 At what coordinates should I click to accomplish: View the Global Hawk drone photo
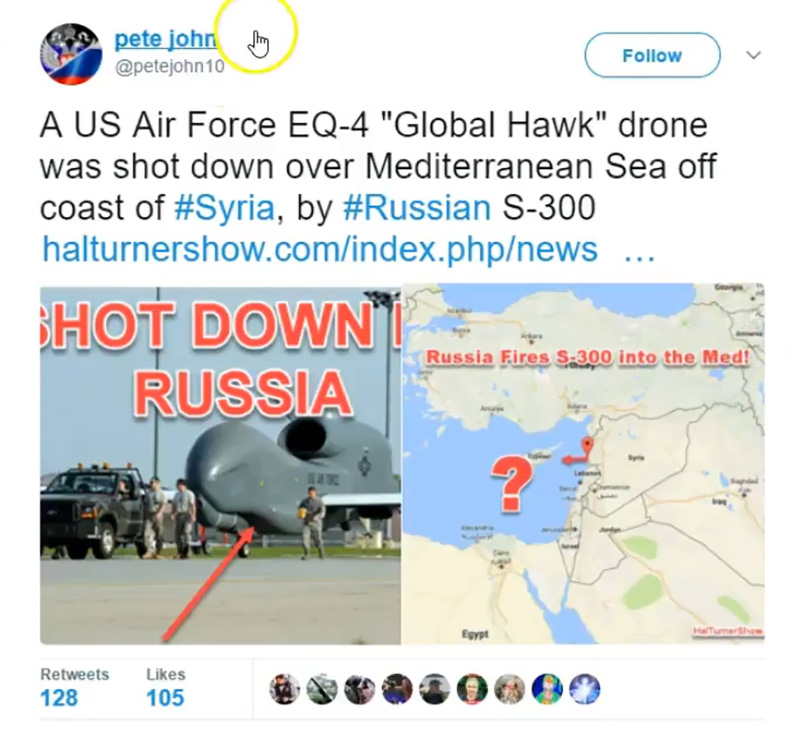220,465
